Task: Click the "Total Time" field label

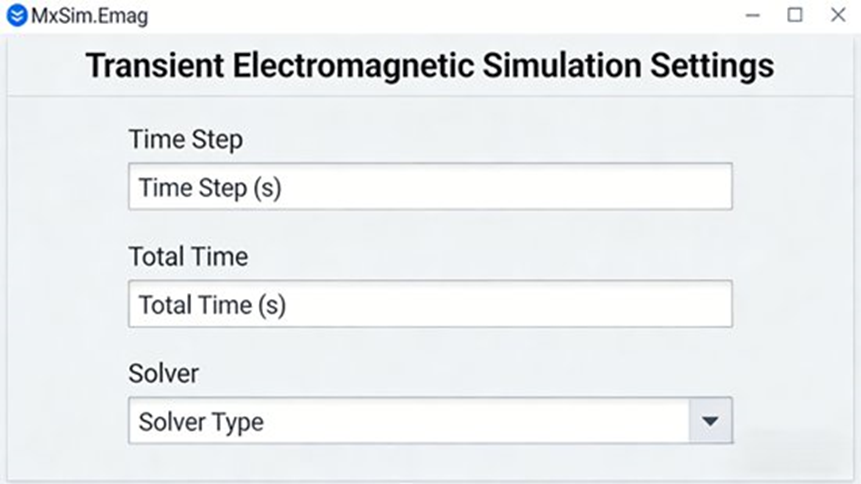Action: click(188, 257)
